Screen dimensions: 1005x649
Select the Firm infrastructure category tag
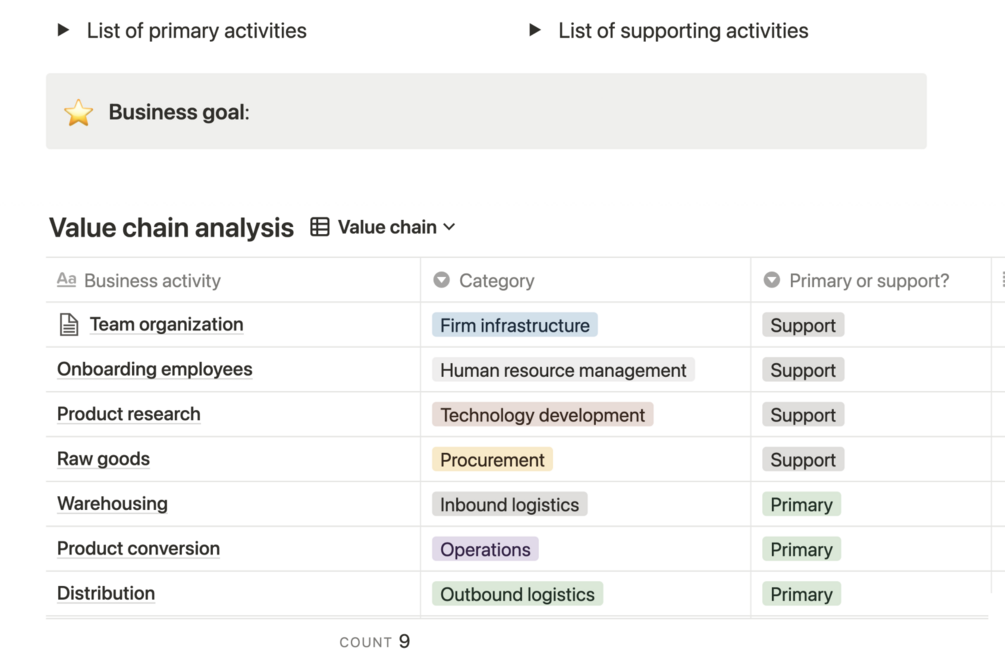(x=514, y=325)
